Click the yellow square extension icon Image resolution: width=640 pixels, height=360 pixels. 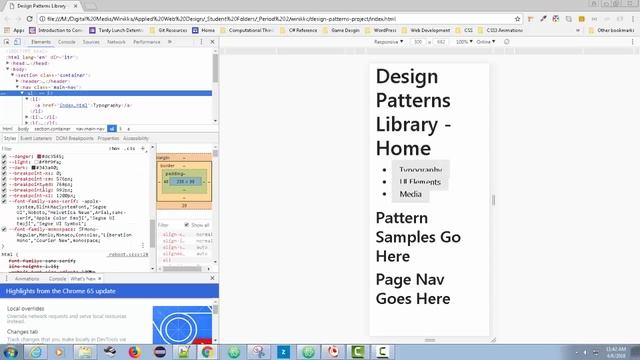coord(582,19)
